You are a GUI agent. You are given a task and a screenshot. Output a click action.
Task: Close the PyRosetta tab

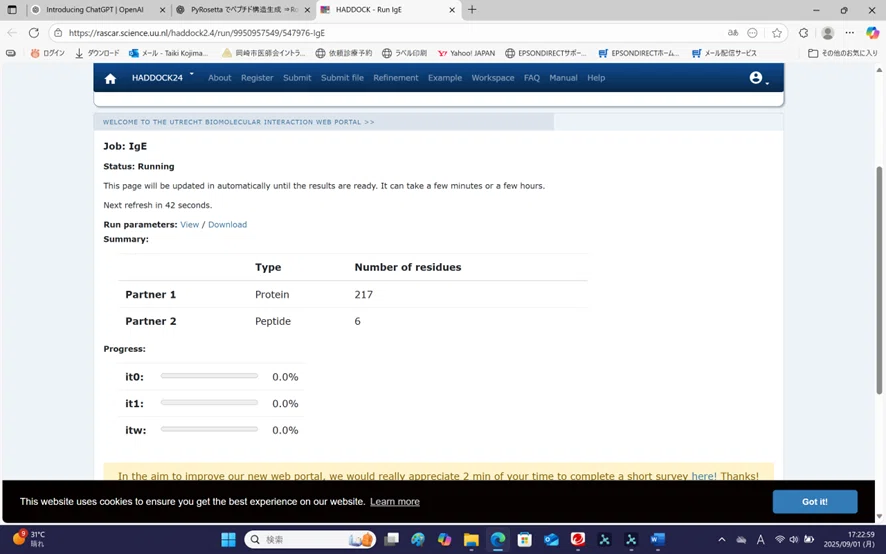[x=307, y=10]
